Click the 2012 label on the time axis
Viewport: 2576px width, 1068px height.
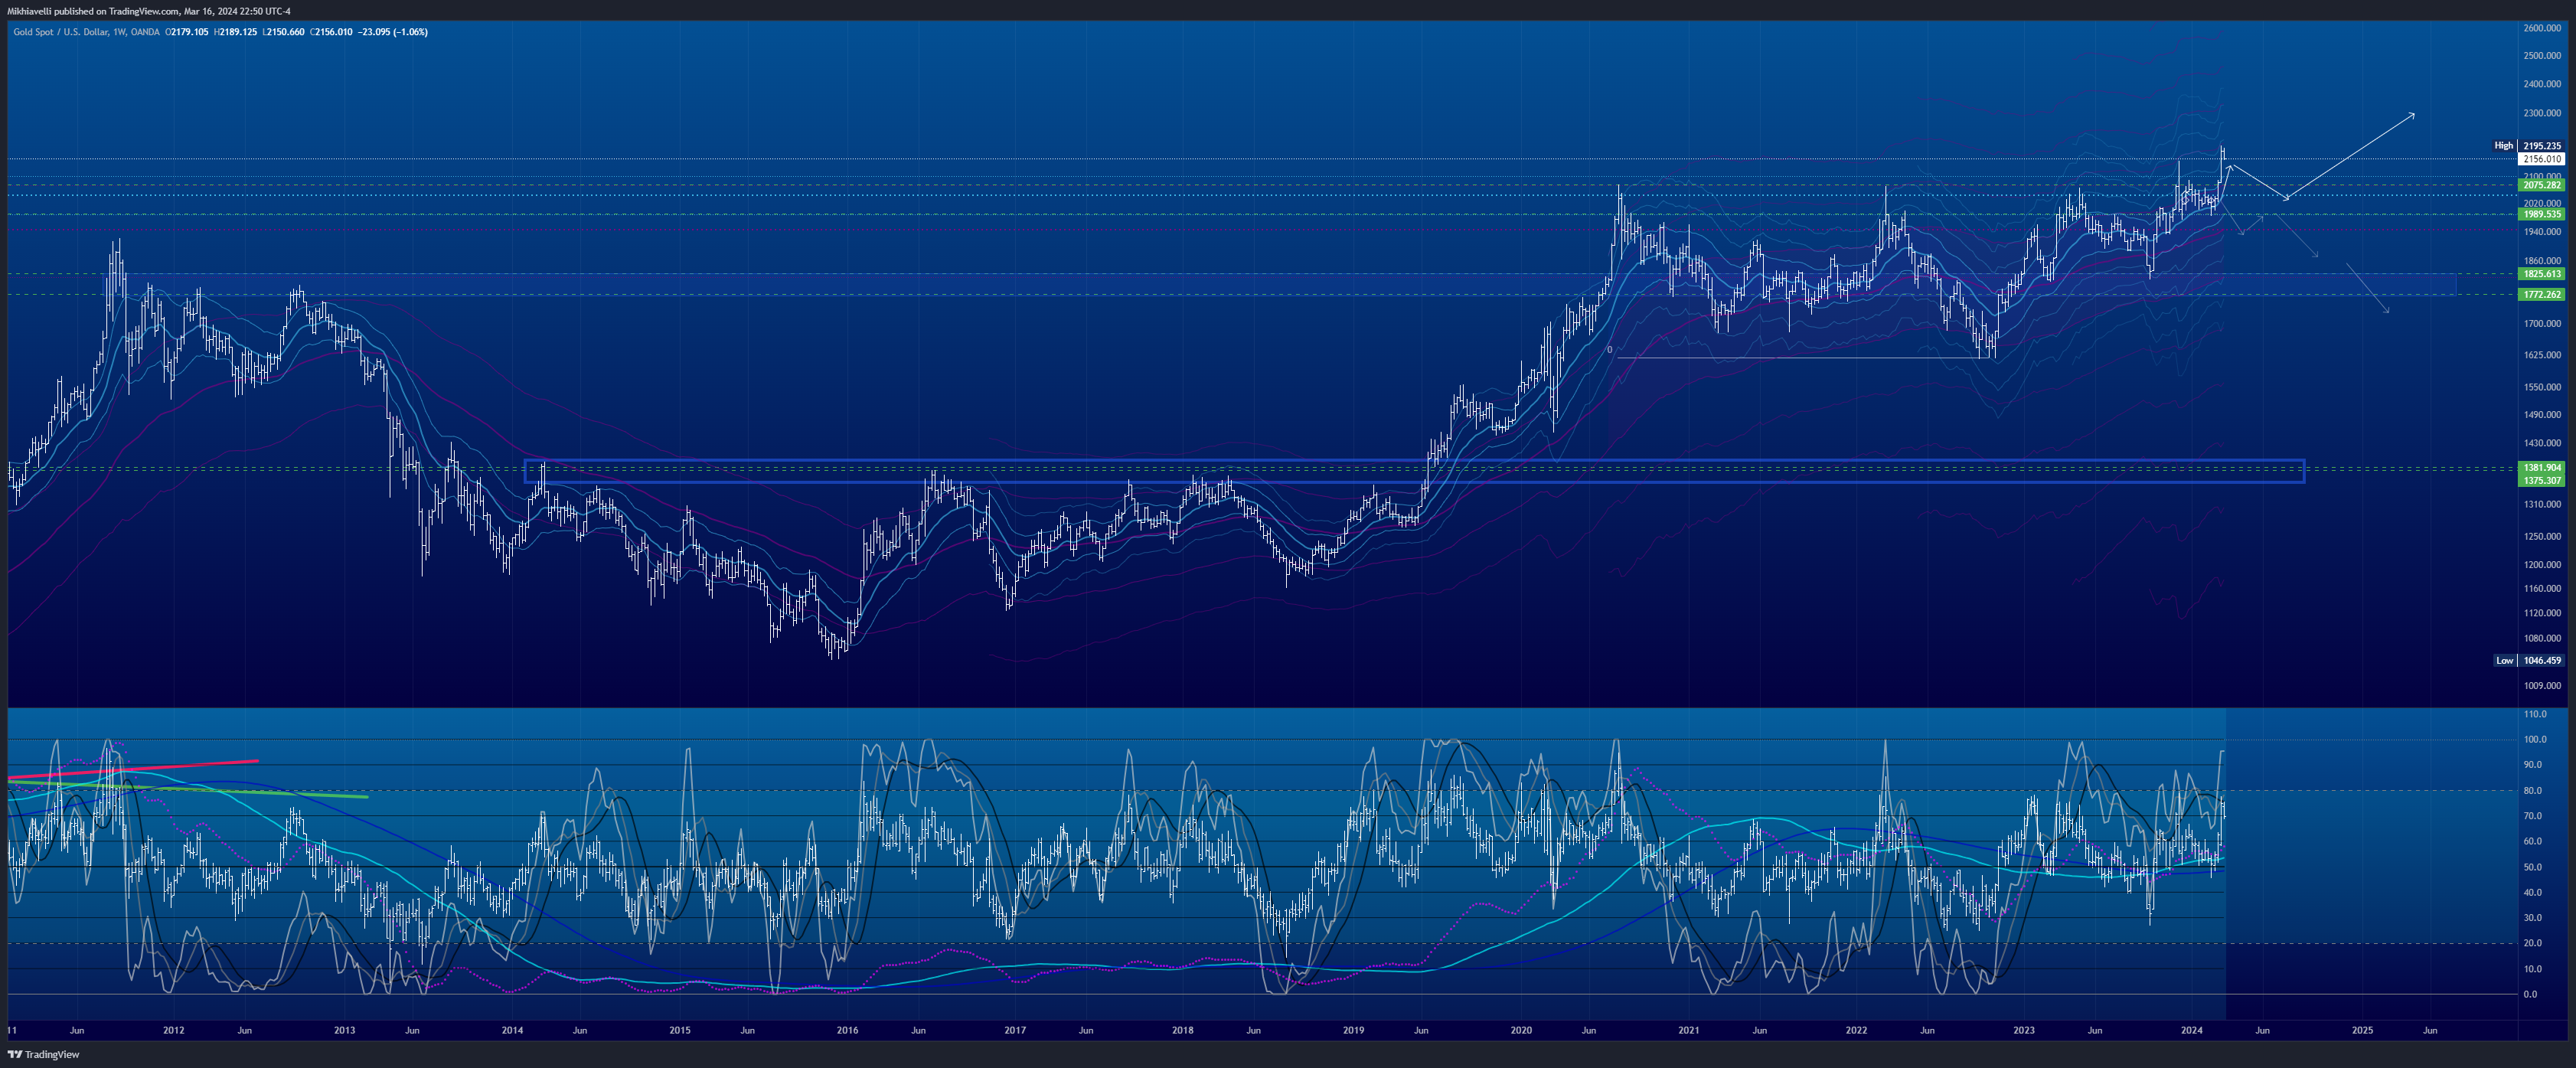coord(173,1030)
